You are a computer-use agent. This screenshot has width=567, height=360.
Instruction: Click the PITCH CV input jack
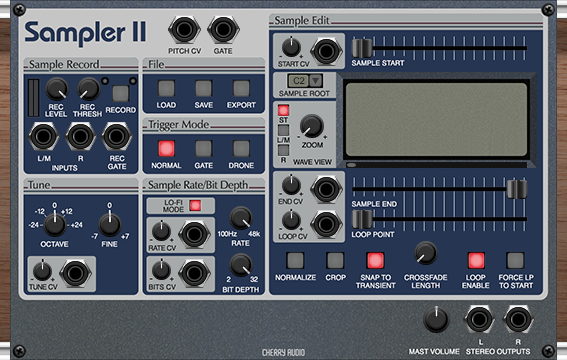tap(184, 30)
